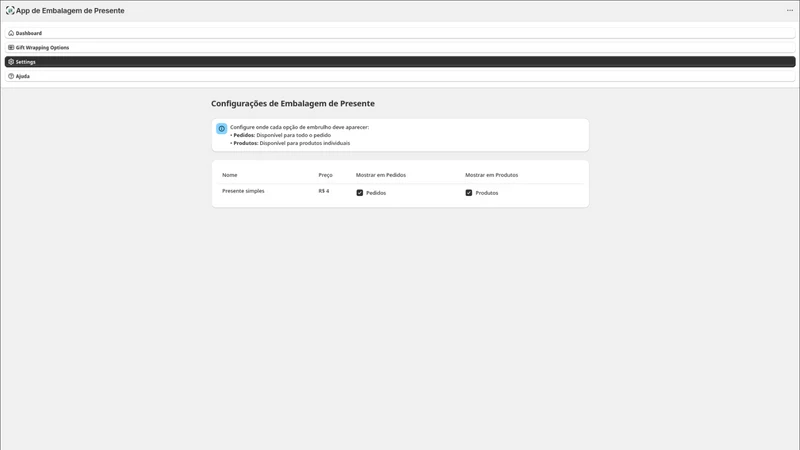Click the 'R$ 4' price cell

[324, 191]
